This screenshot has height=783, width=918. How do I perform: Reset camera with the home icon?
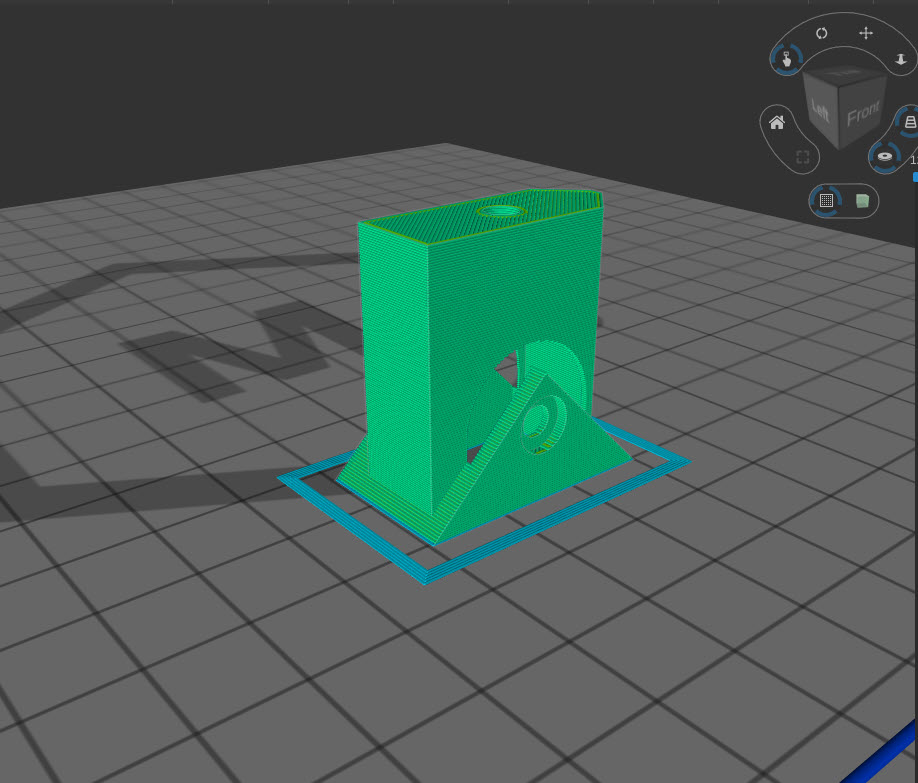coord(777,122)
